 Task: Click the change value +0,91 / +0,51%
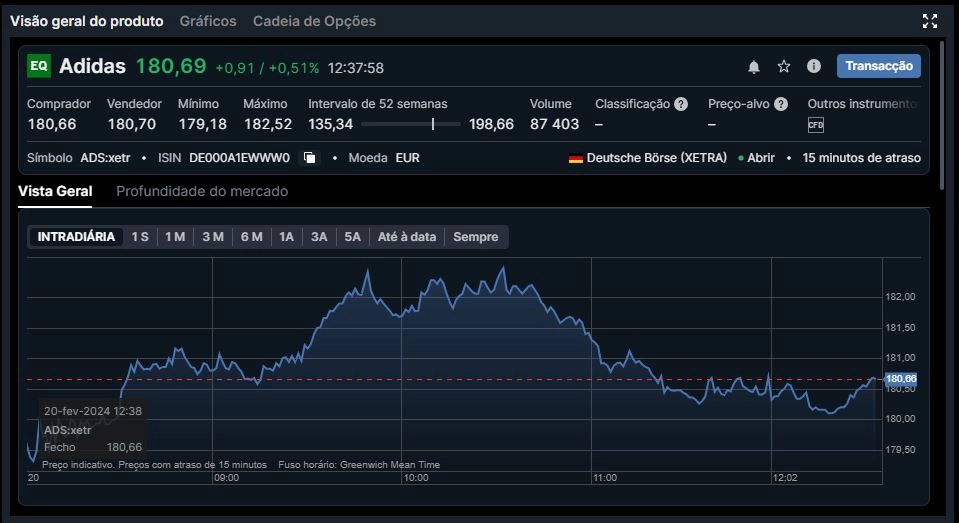click(267, 68)
